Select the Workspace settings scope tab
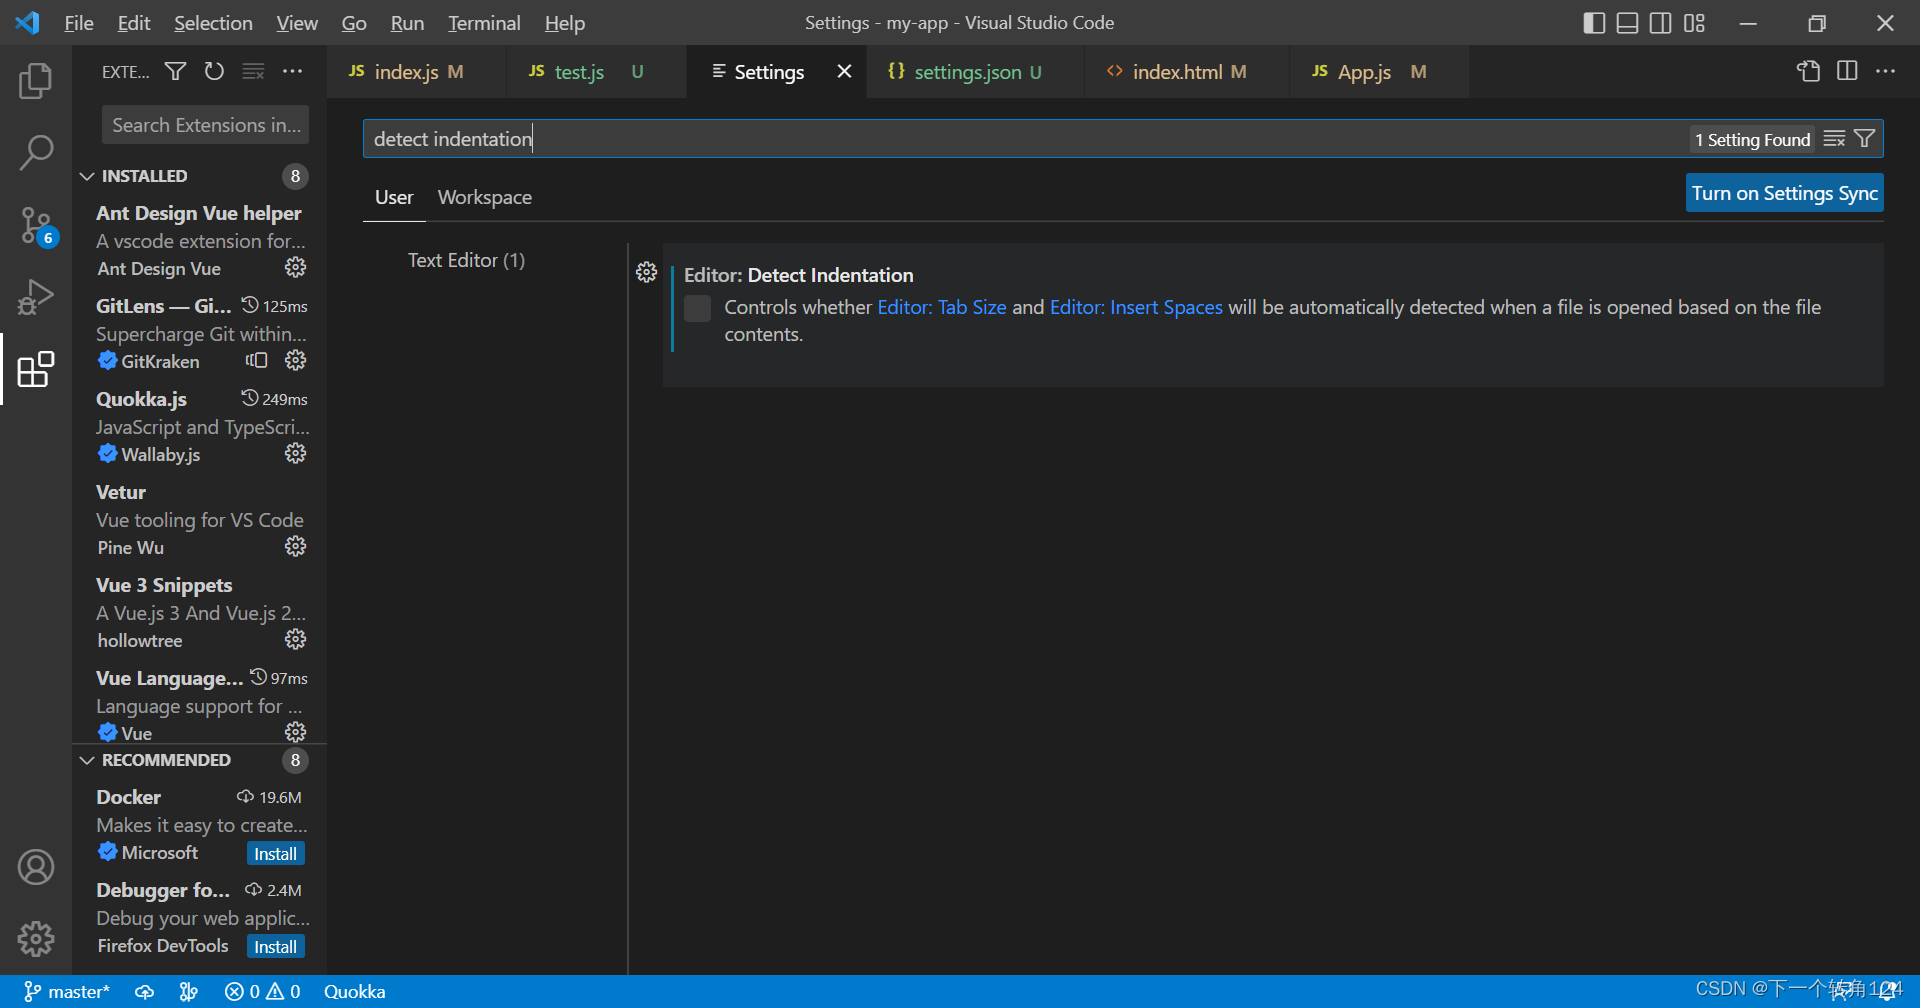Viewport: 1920px width, 1008px height. pyautogui.click(x=485, y=197)
